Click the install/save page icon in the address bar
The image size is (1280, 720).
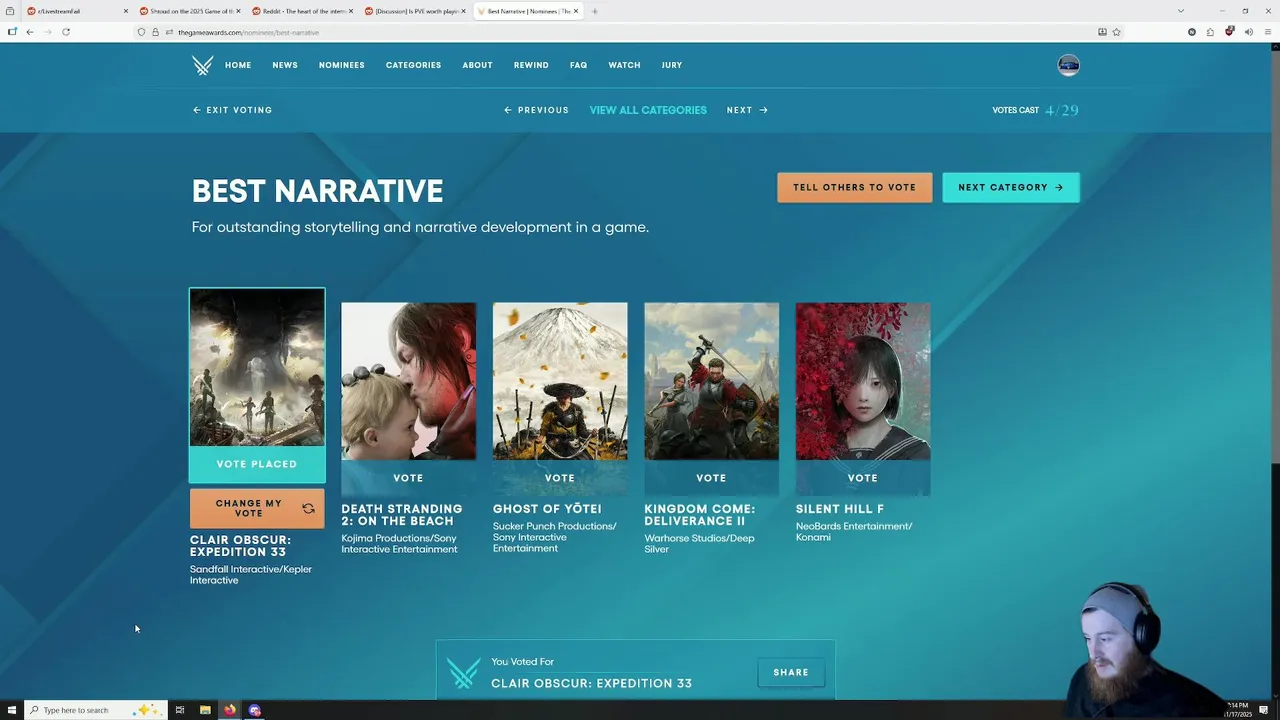coord(1102,32)
